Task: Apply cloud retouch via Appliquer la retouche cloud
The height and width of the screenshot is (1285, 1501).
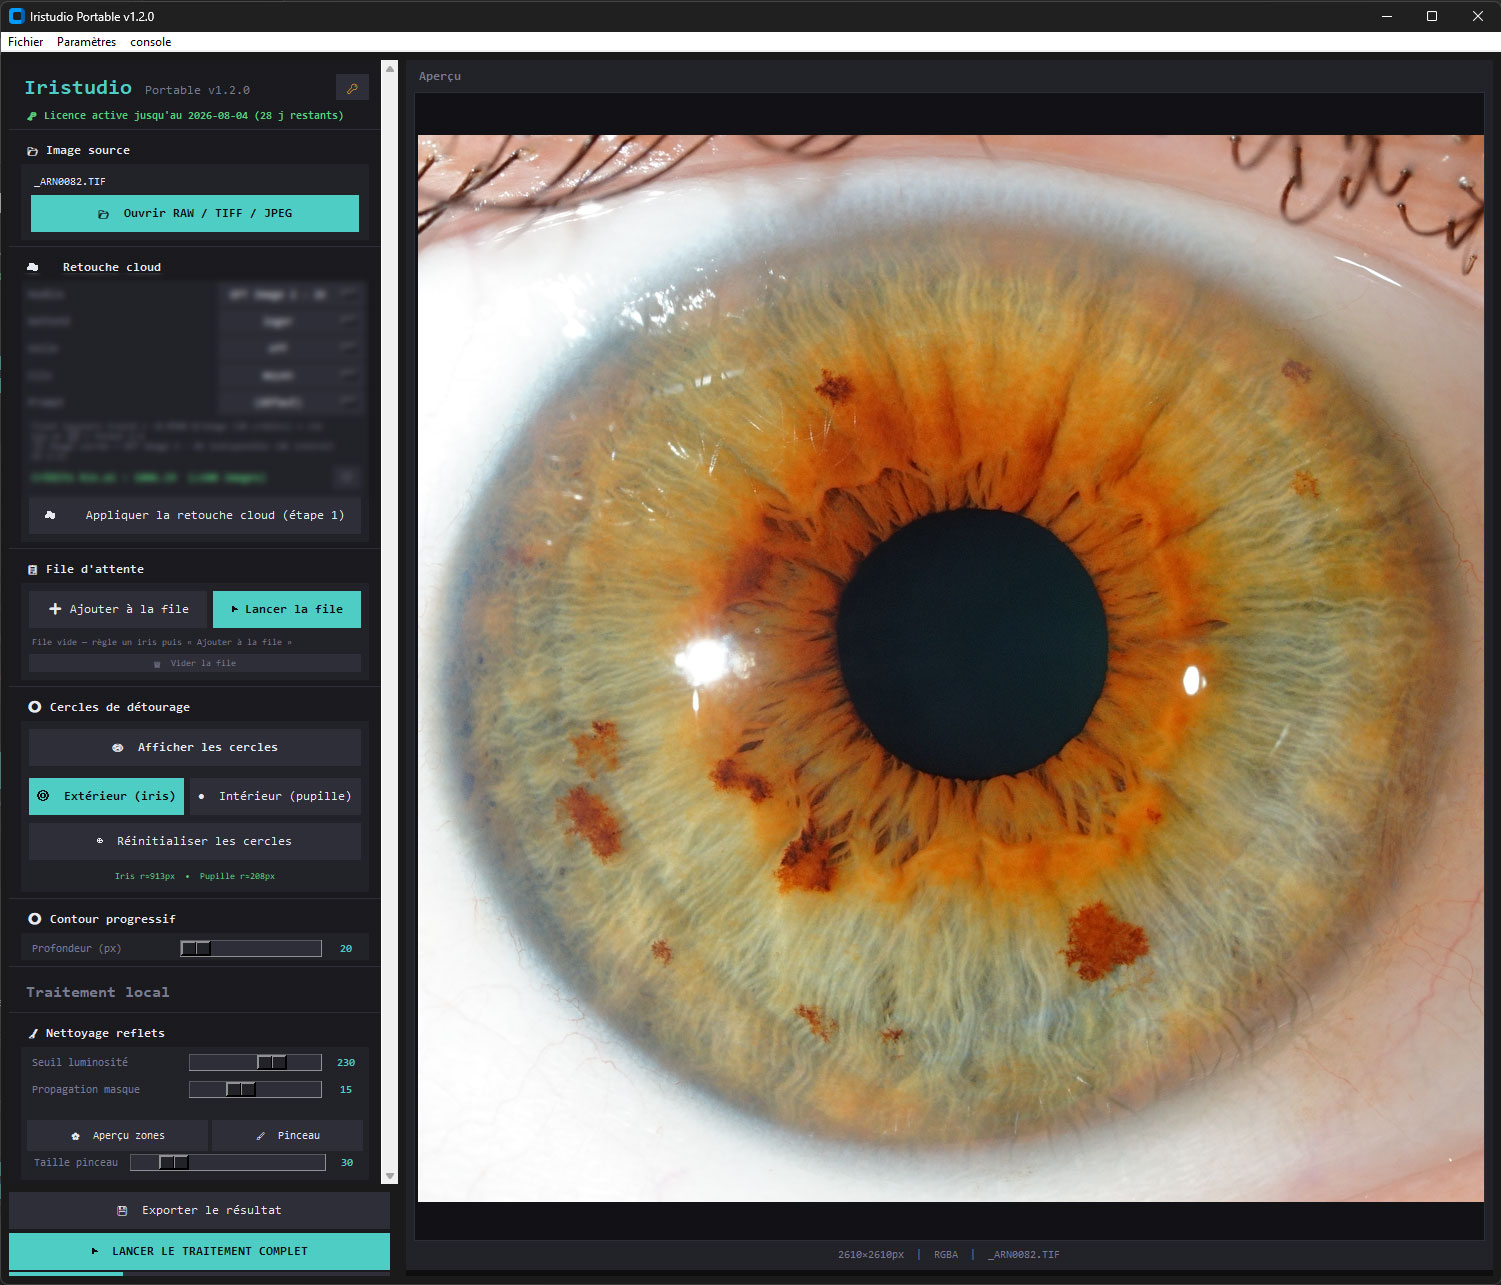Action: point(195,515)
